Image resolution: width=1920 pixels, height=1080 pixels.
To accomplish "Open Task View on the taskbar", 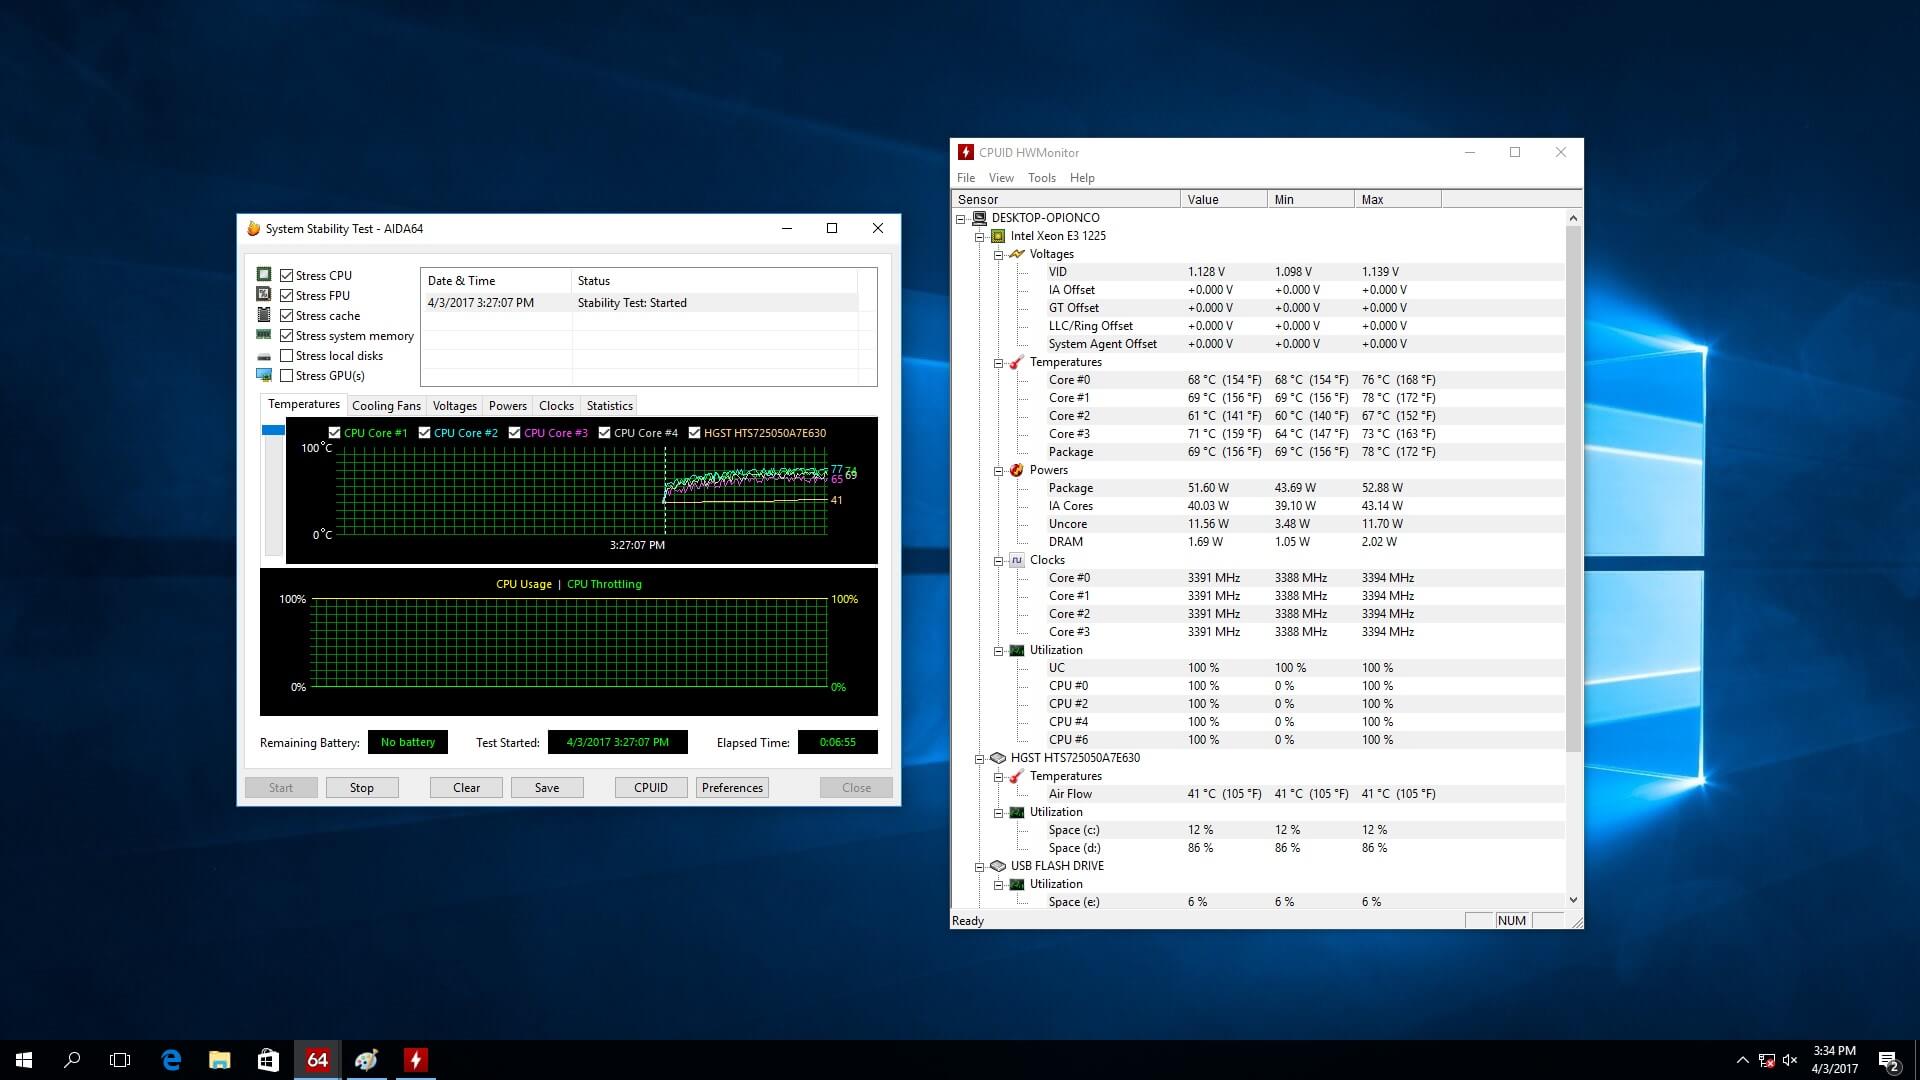I will [120, 1060].
